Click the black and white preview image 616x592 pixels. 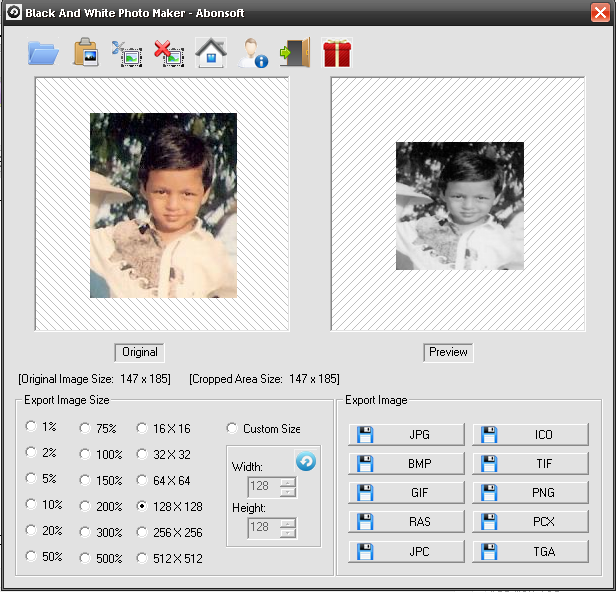tap(459, 206)
